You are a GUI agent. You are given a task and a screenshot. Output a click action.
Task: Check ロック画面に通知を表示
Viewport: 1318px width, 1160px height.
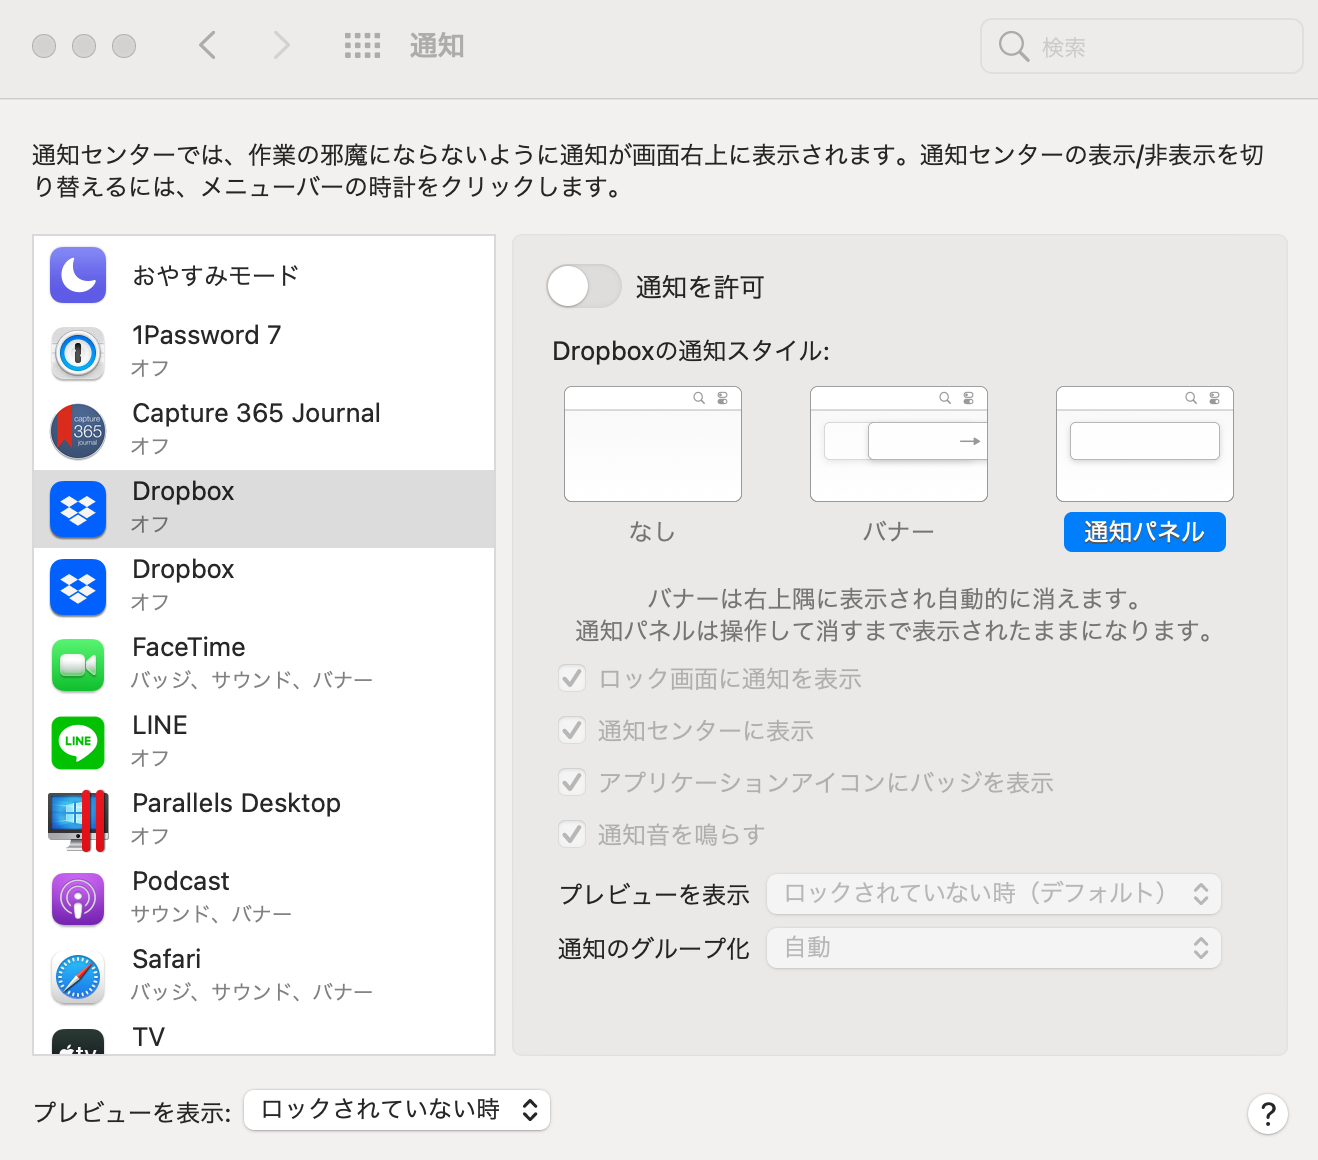tap(572, 678)
